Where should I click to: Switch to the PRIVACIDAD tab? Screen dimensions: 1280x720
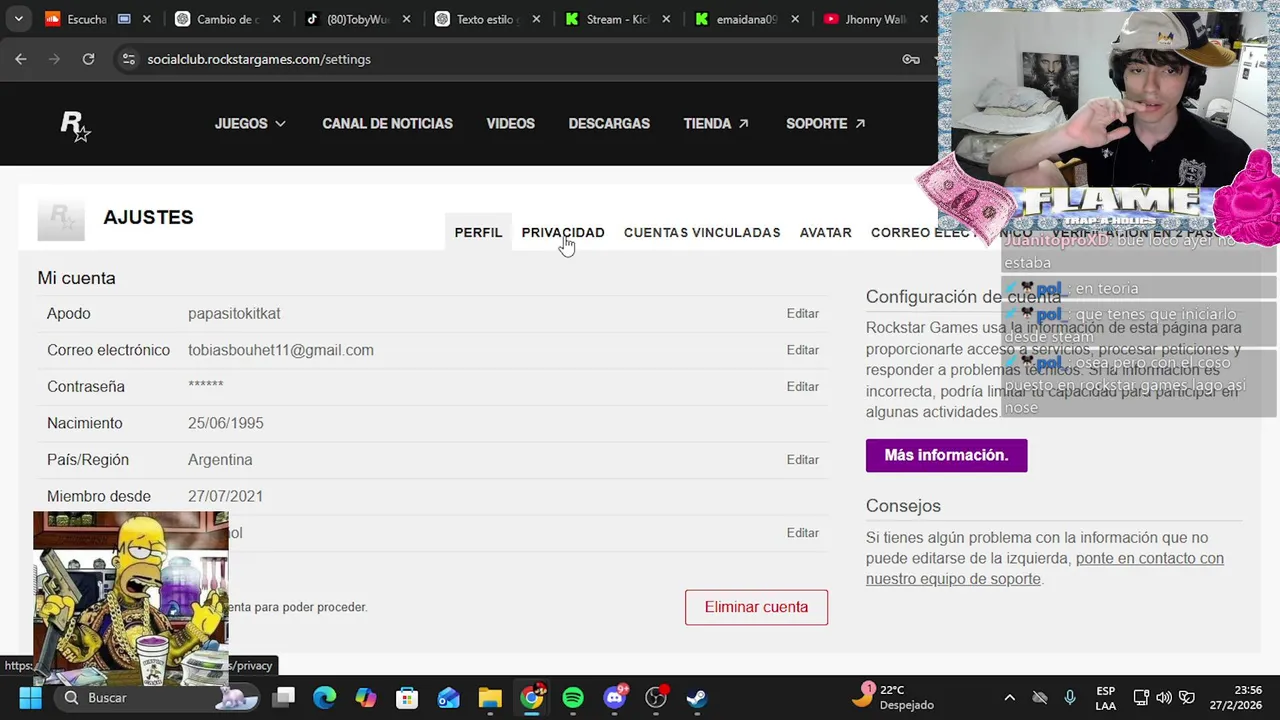(563, 232)
